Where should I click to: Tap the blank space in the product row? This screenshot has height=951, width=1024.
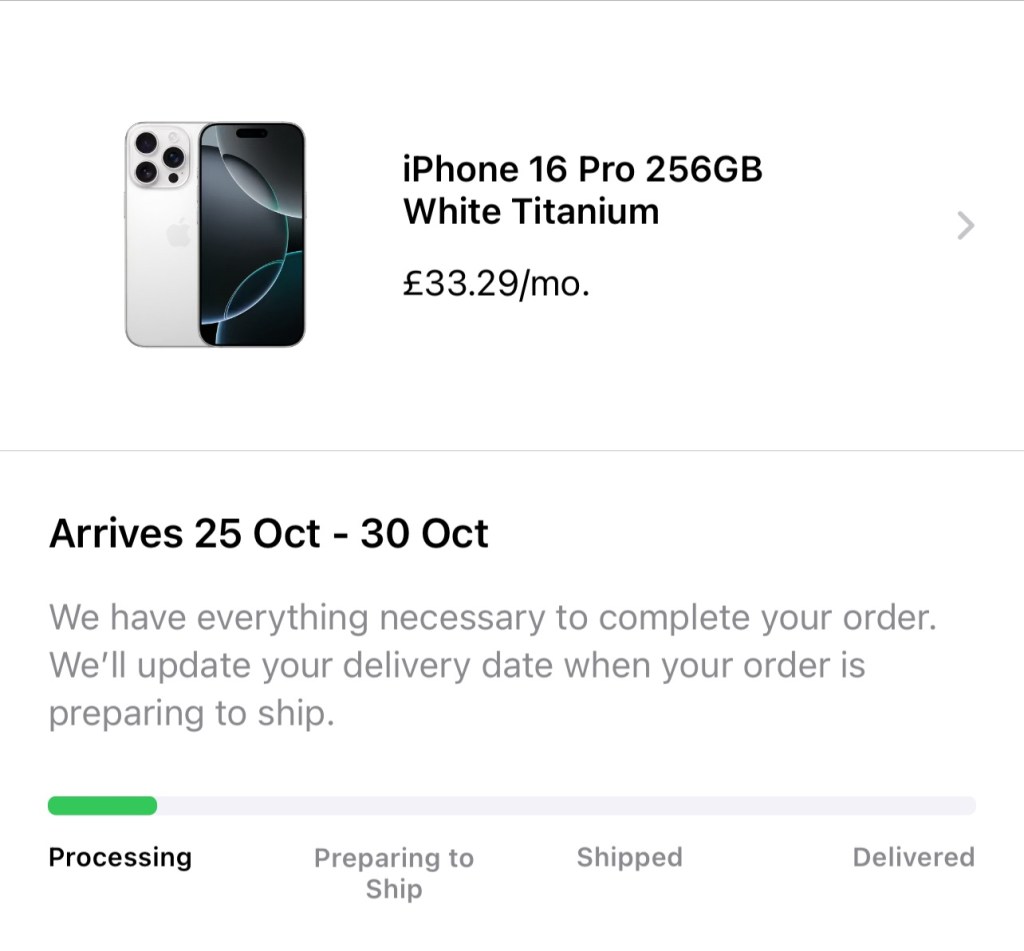pyautogui.click(x=820, y=330)
